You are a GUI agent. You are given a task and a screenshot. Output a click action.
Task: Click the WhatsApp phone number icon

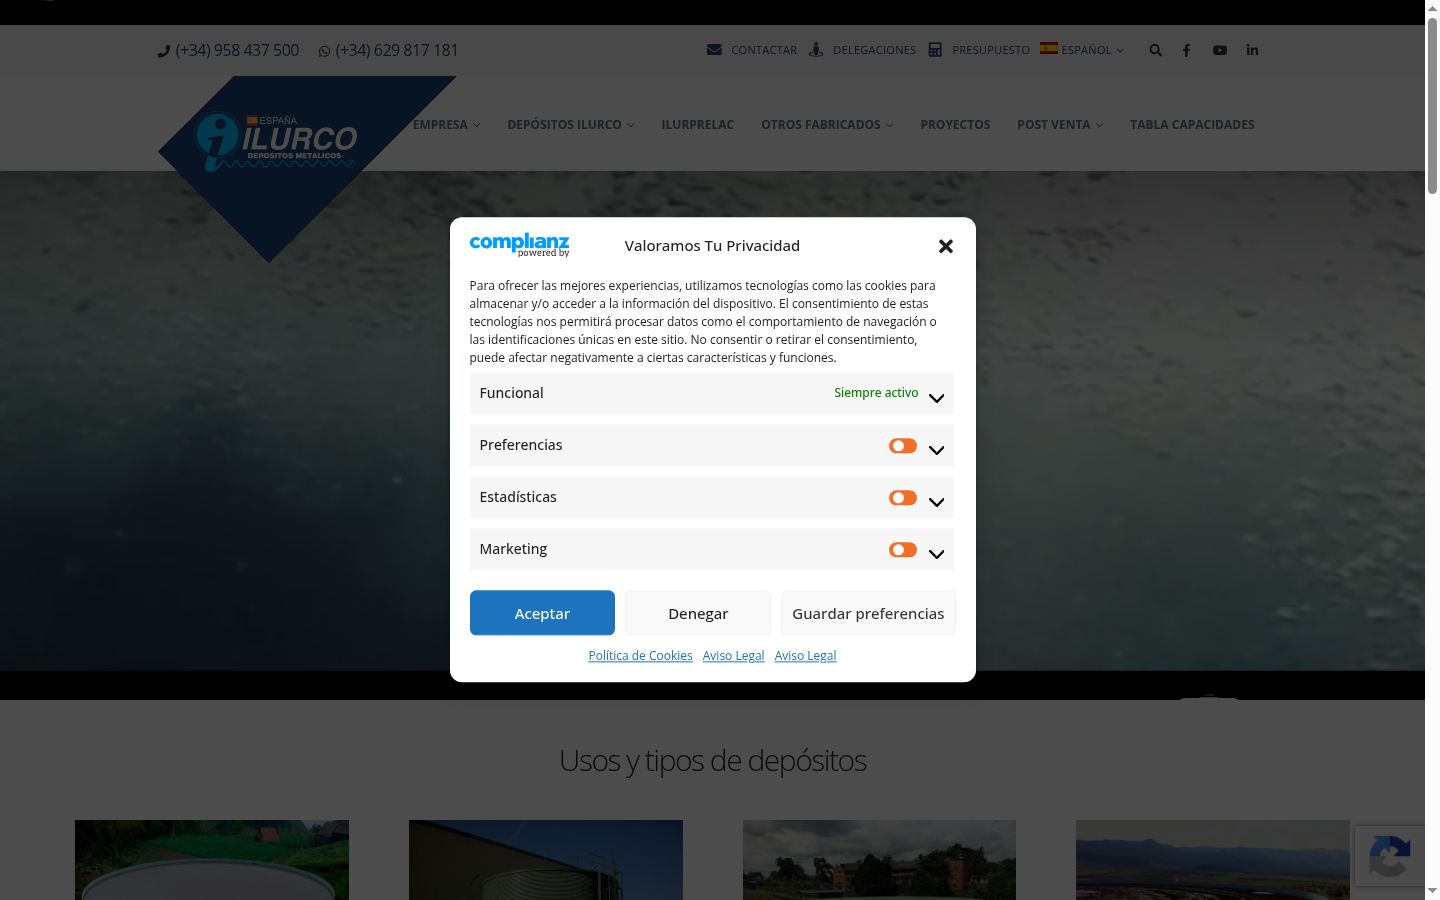(324, 51)
